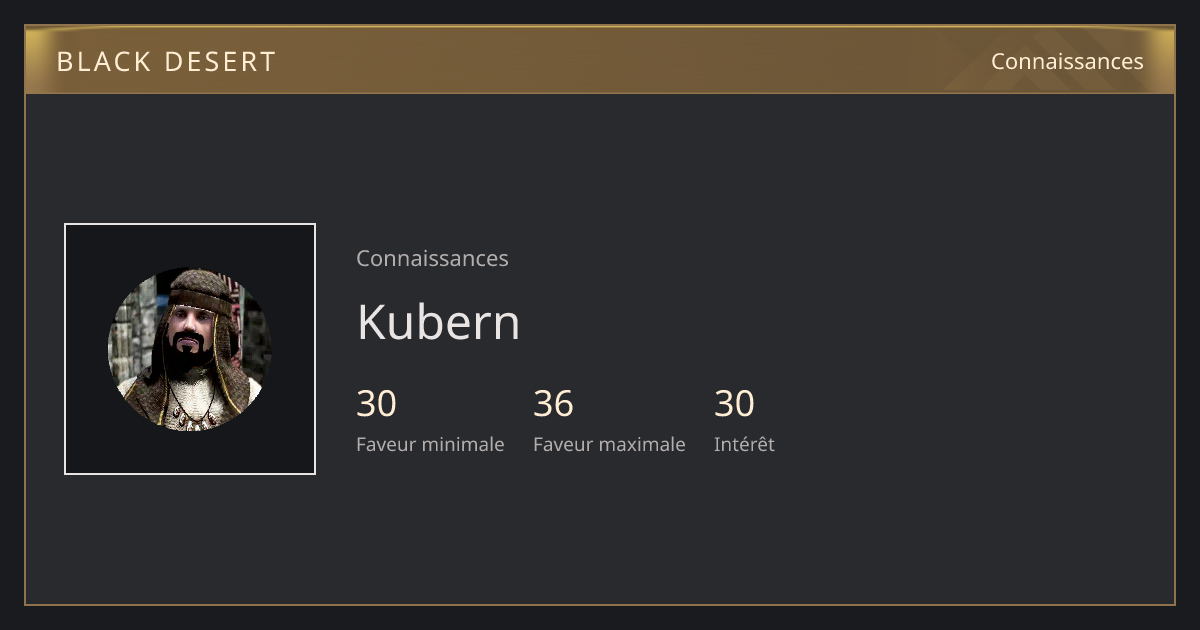Screen dimensions: 1200x630
Task: Click the Intérêt value 30
Action: (x=734, y=404)
